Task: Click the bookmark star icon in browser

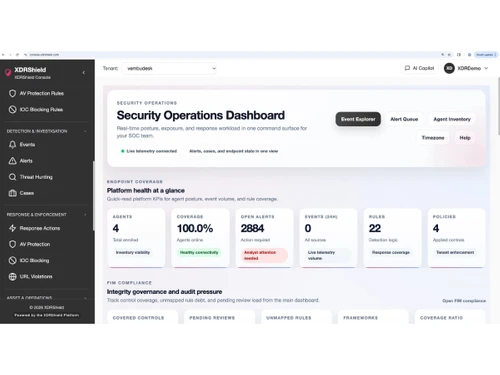Action: click(x=449, y=55)
